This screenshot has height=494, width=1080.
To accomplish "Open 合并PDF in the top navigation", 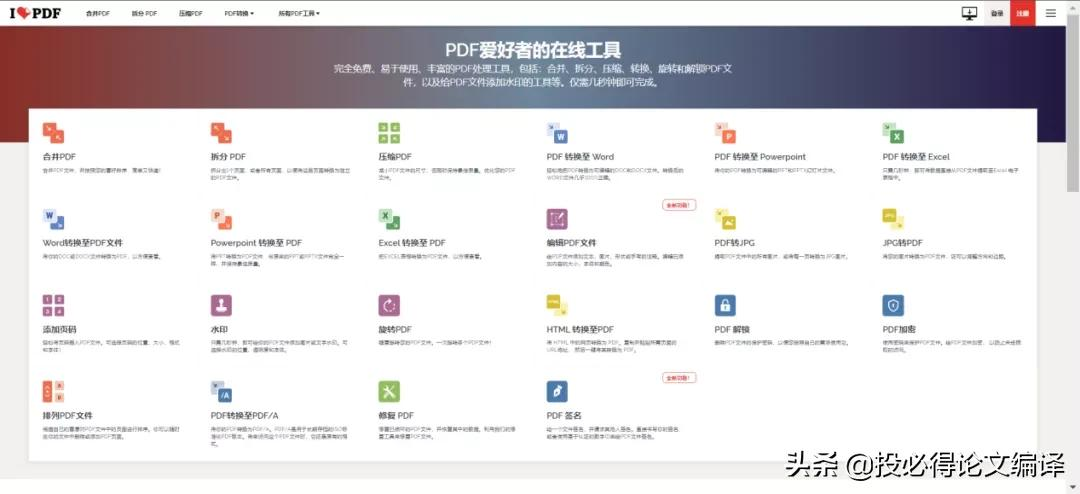I will coord(98,13).
